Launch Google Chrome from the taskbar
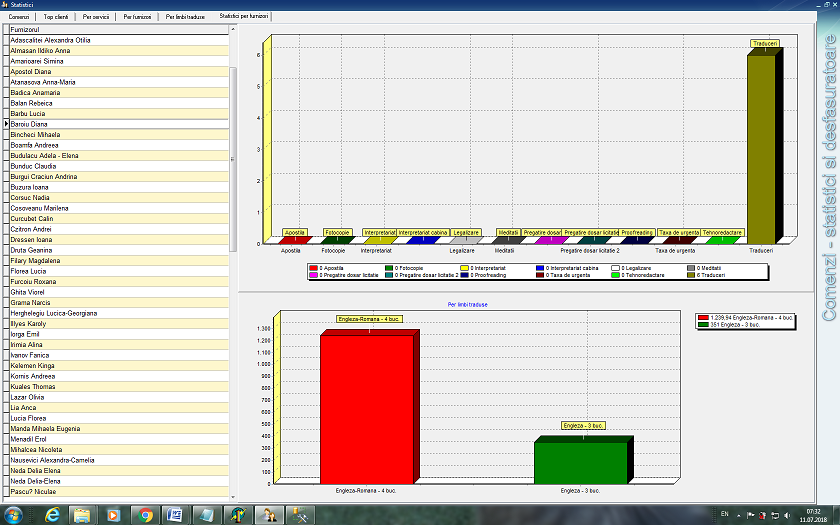 pos(145,514)
